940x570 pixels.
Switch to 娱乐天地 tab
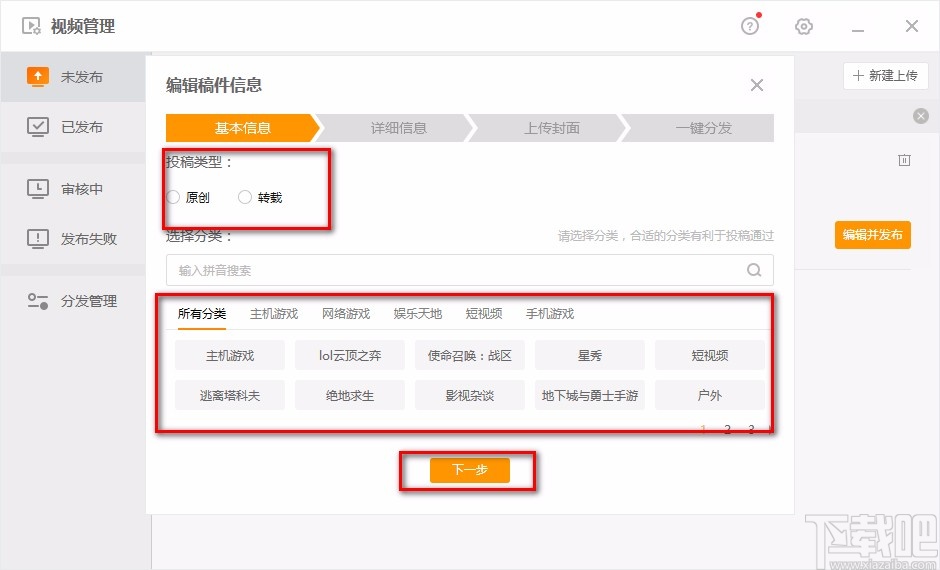[418, 313]
